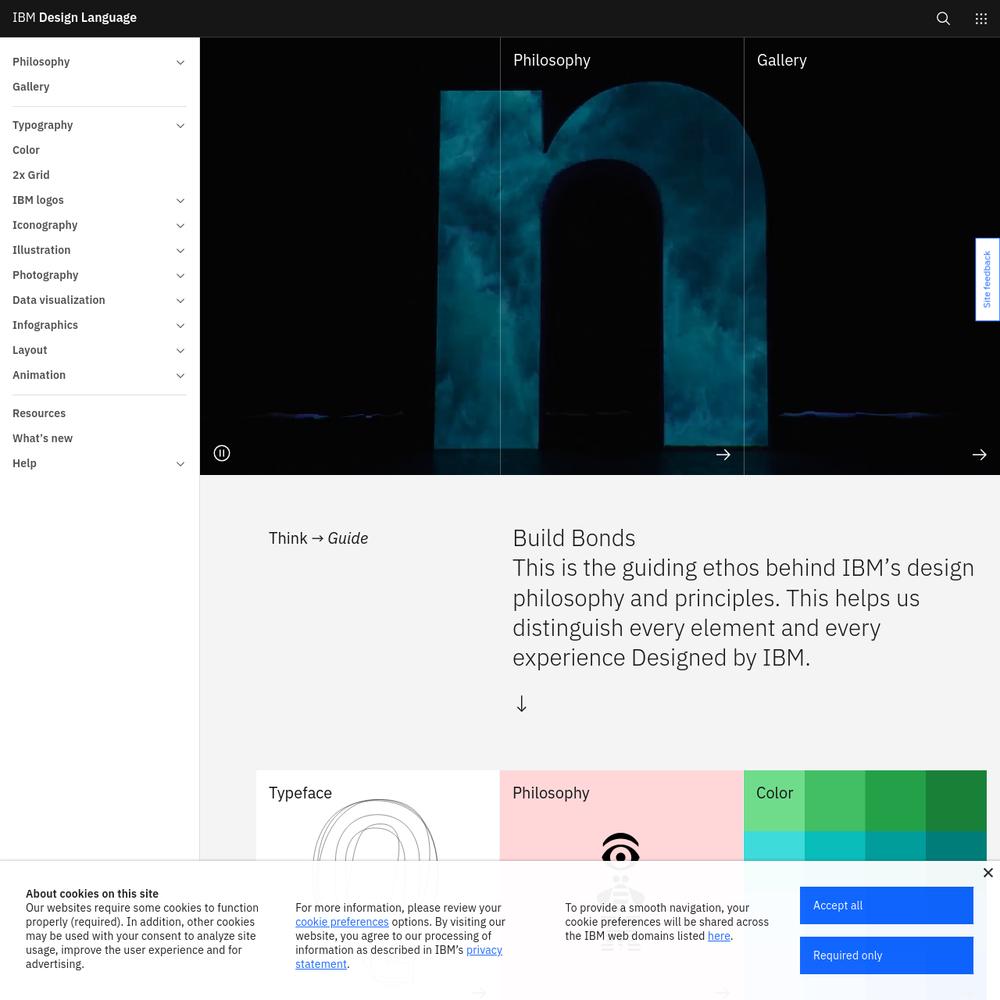Open the Color card label
1000x1000 pixels.
775,793
